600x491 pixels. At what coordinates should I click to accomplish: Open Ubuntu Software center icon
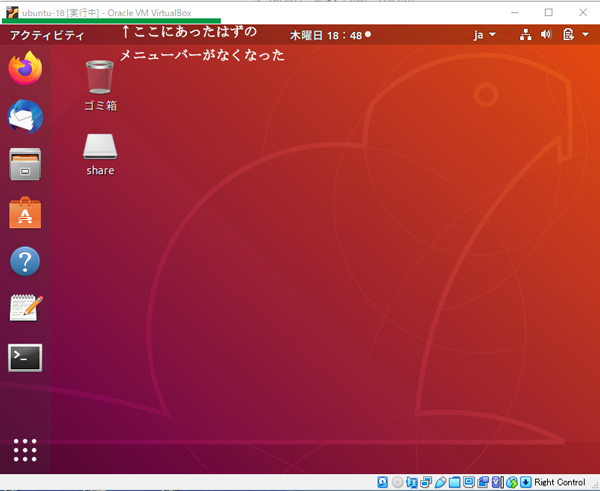[x=25, y=213]
